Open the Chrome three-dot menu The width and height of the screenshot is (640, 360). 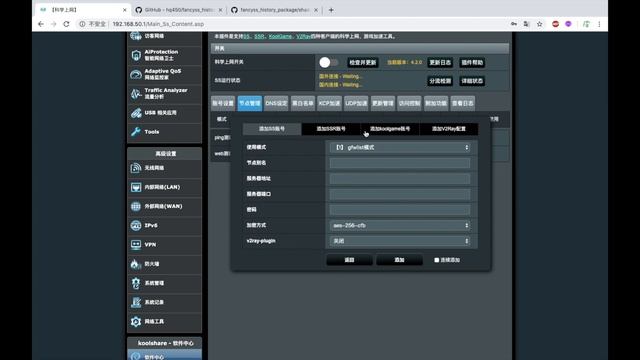[599, 24]
